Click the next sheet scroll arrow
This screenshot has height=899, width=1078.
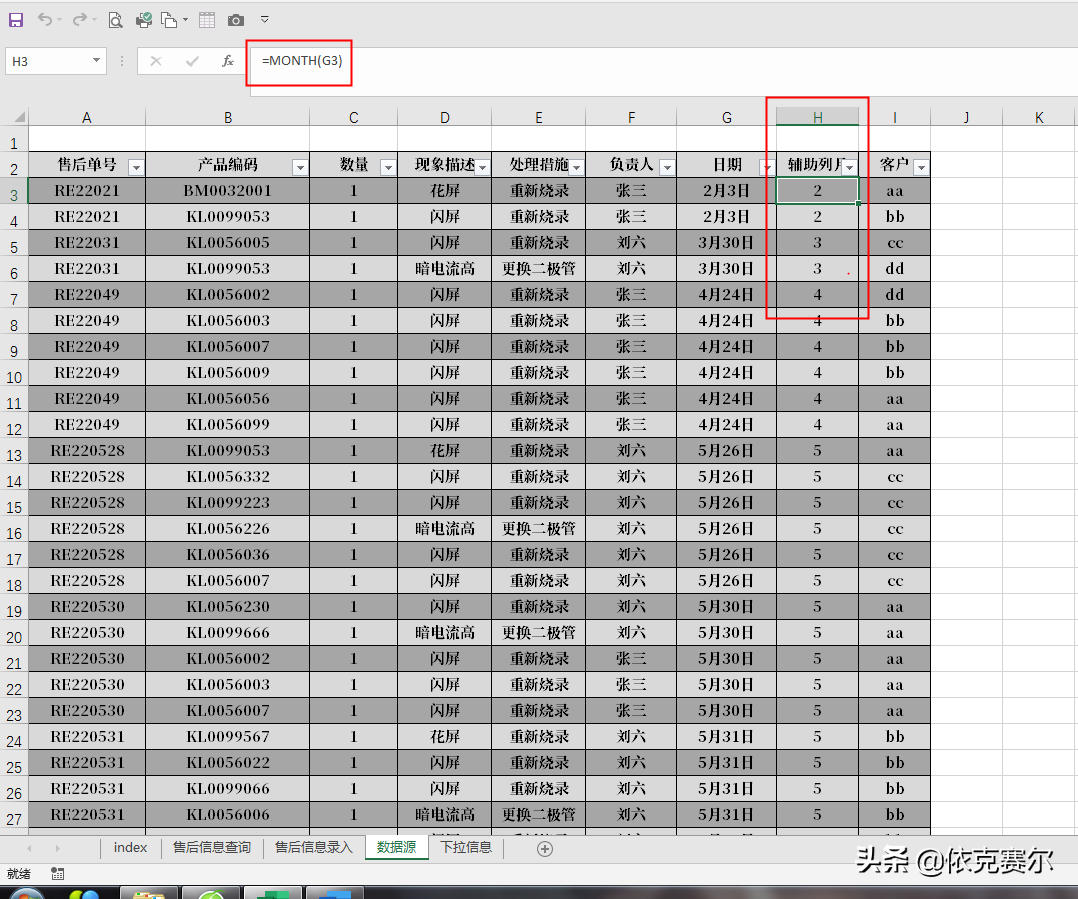[x=58, y=849]
